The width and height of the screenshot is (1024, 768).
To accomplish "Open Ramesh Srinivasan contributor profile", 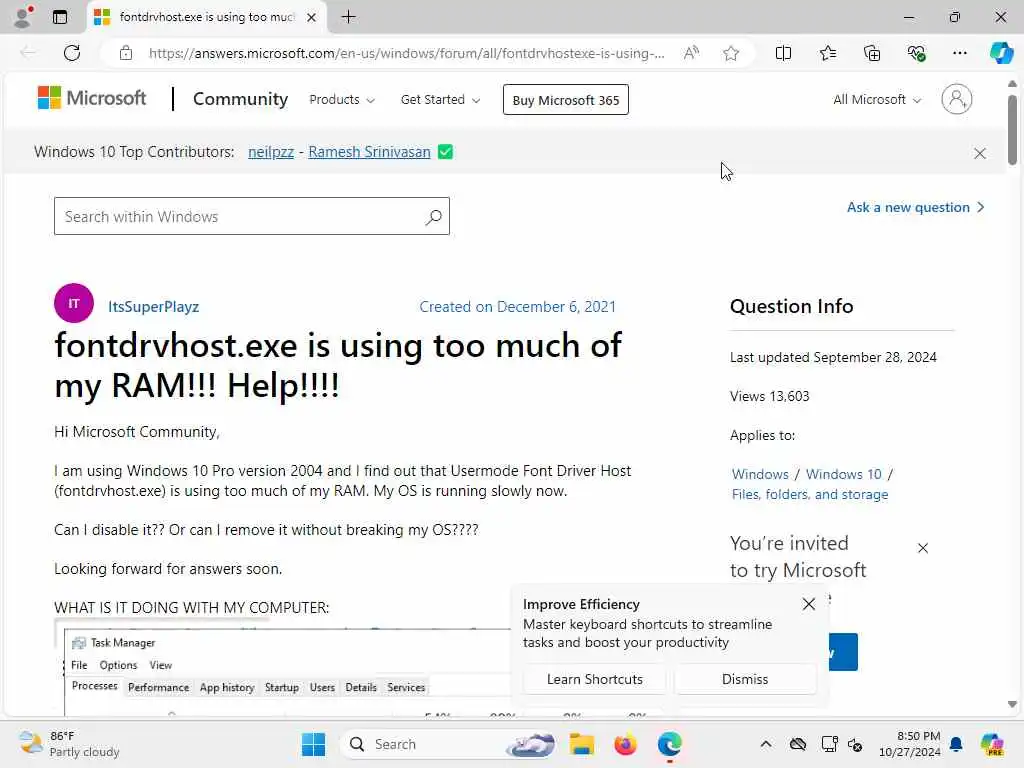I will click(369, 152).
